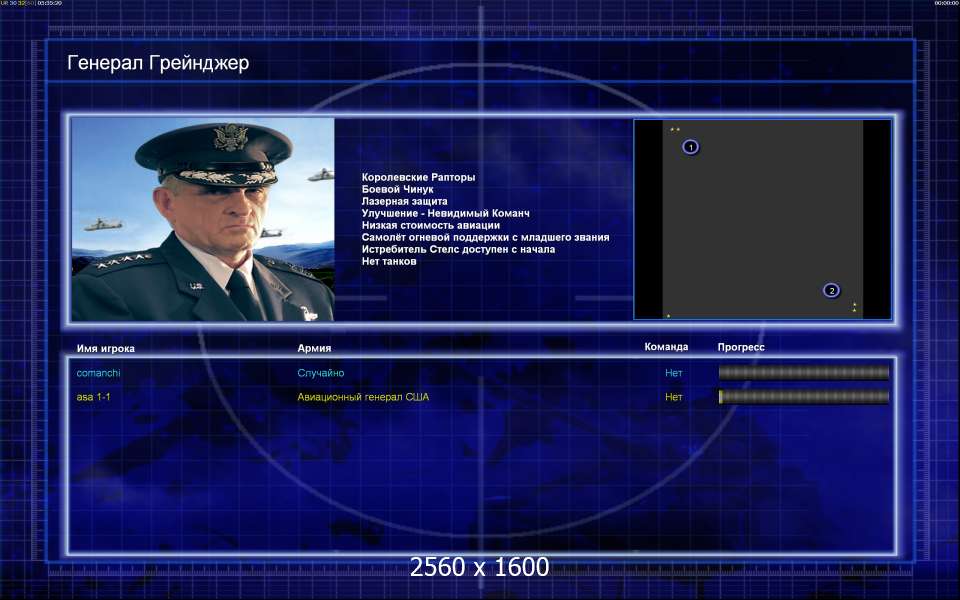Click the timer in the top-right corner

point(945,4)
